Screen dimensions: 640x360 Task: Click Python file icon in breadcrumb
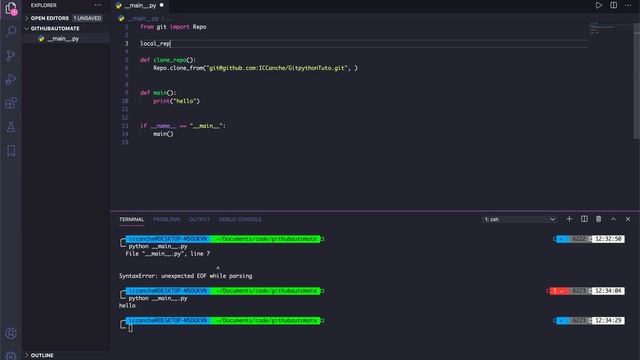tap(121, 18)
